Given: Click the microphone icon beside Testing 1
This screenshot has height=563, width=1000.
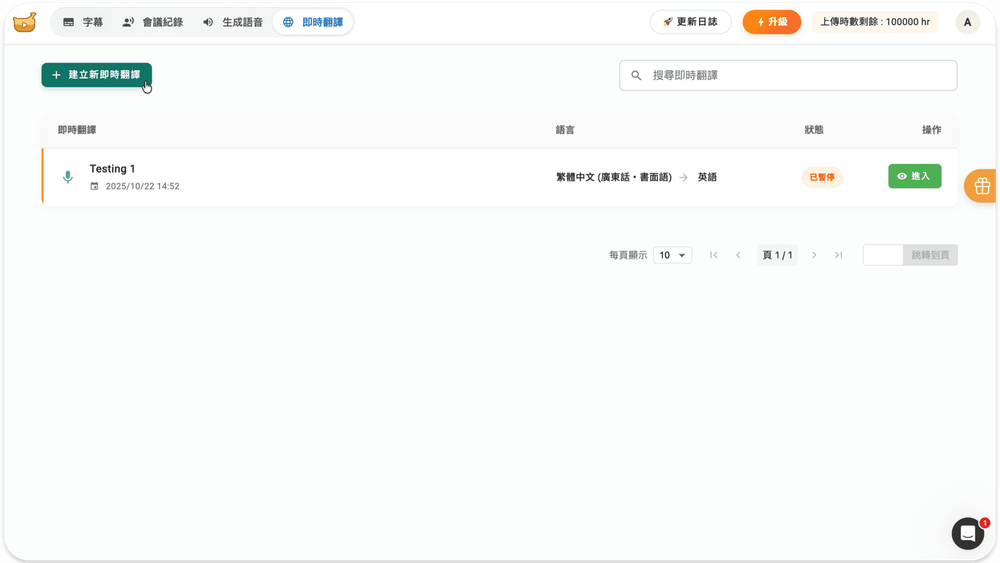Looking at the screenshot, I should point(68,177).
